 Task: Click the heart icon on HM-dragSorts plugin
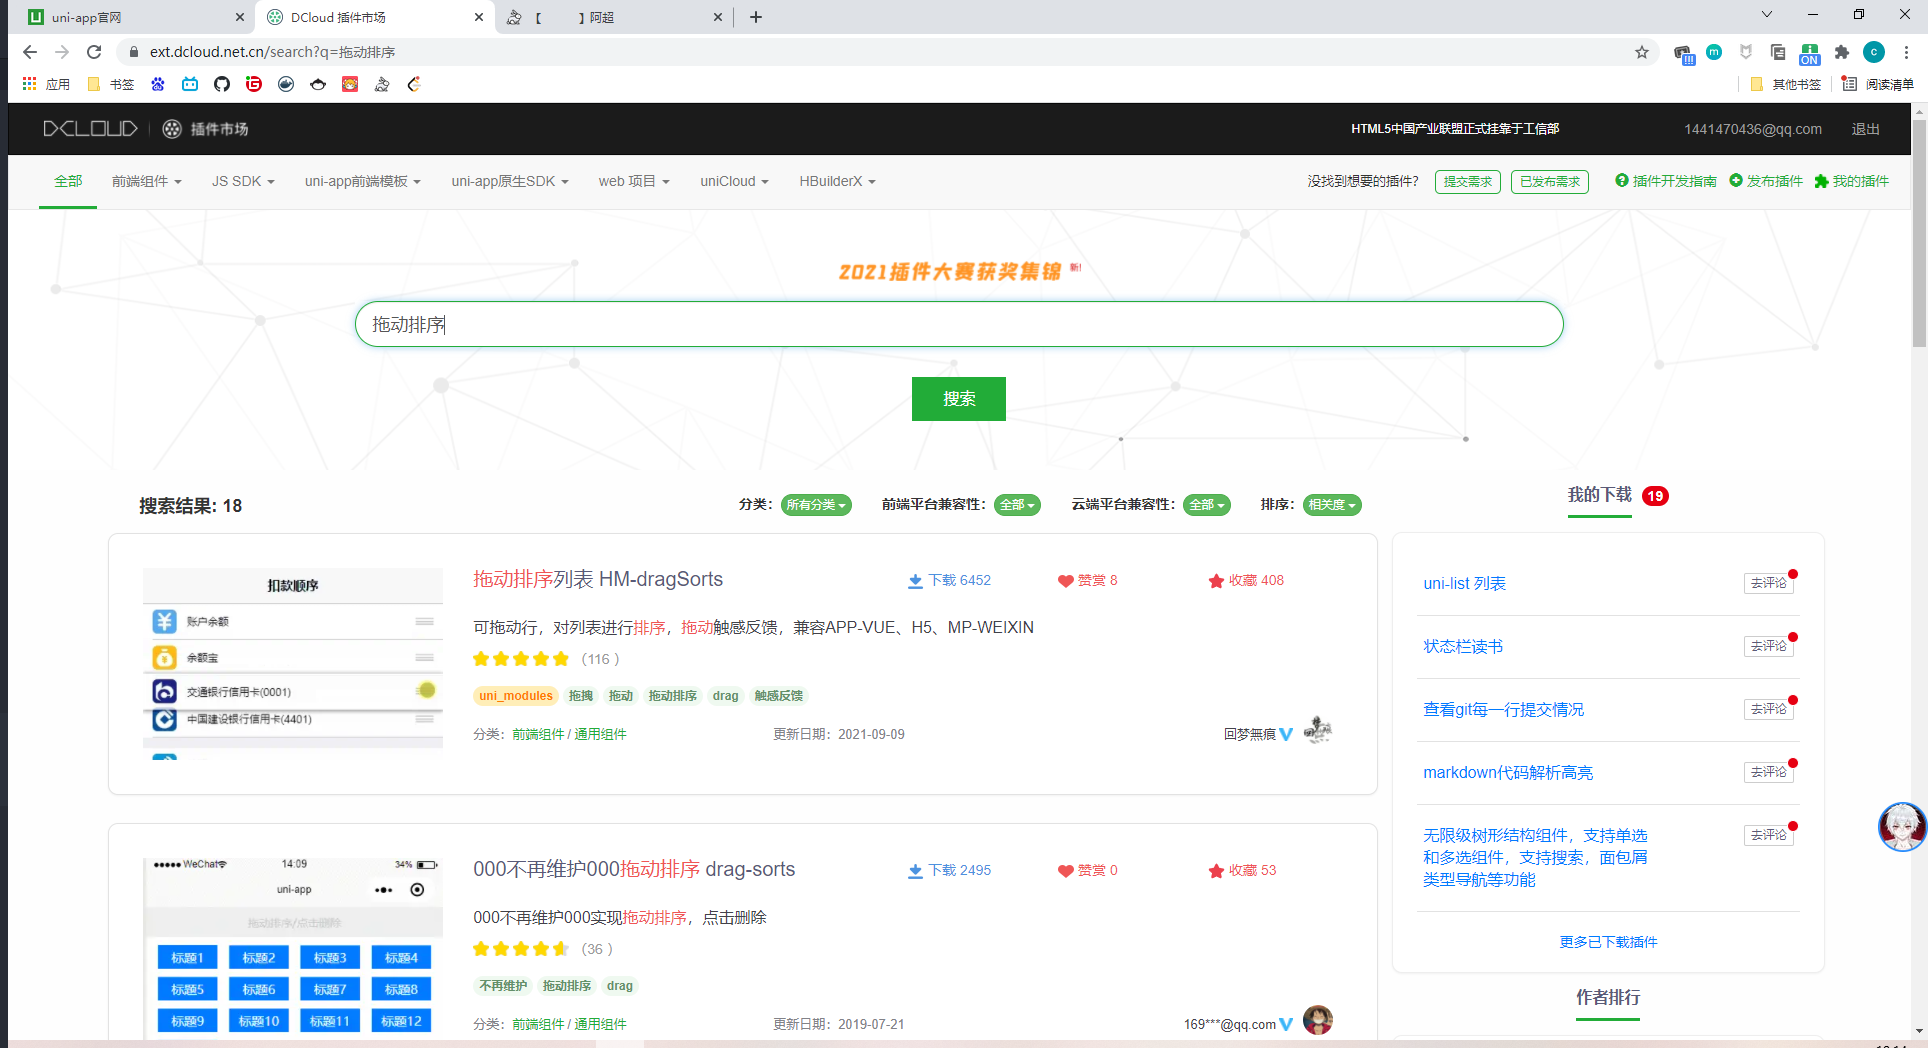(x=1065, y=581)
